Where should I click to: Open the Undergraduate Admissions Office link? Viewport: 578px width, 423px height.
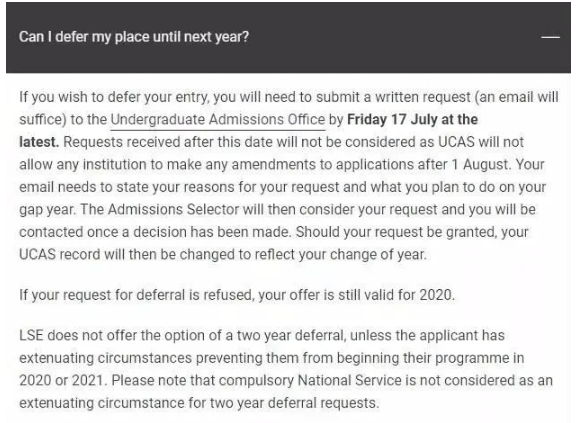pos(218,120)
